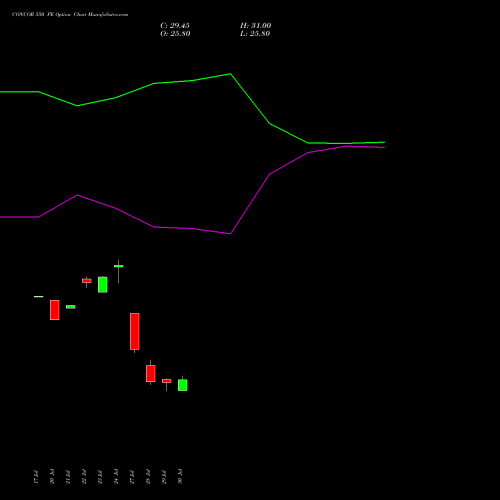Click the 29 Jul date axis label
500x500 pixels.
point(164,476)
